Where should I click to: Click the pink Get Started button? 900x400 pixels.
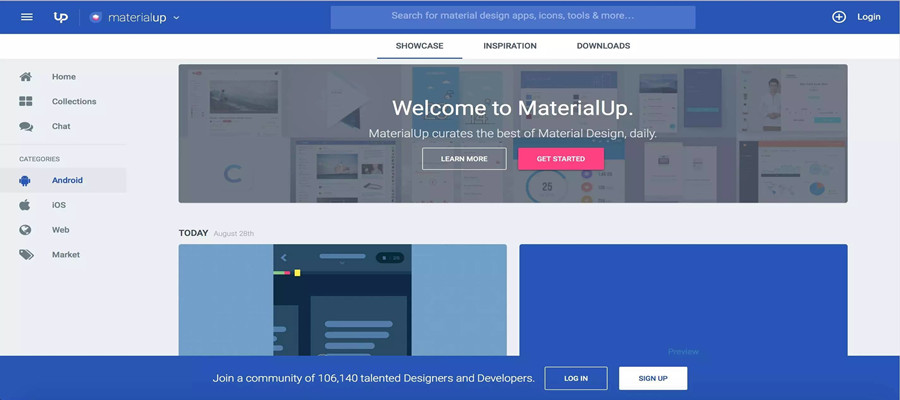point(561,159)
